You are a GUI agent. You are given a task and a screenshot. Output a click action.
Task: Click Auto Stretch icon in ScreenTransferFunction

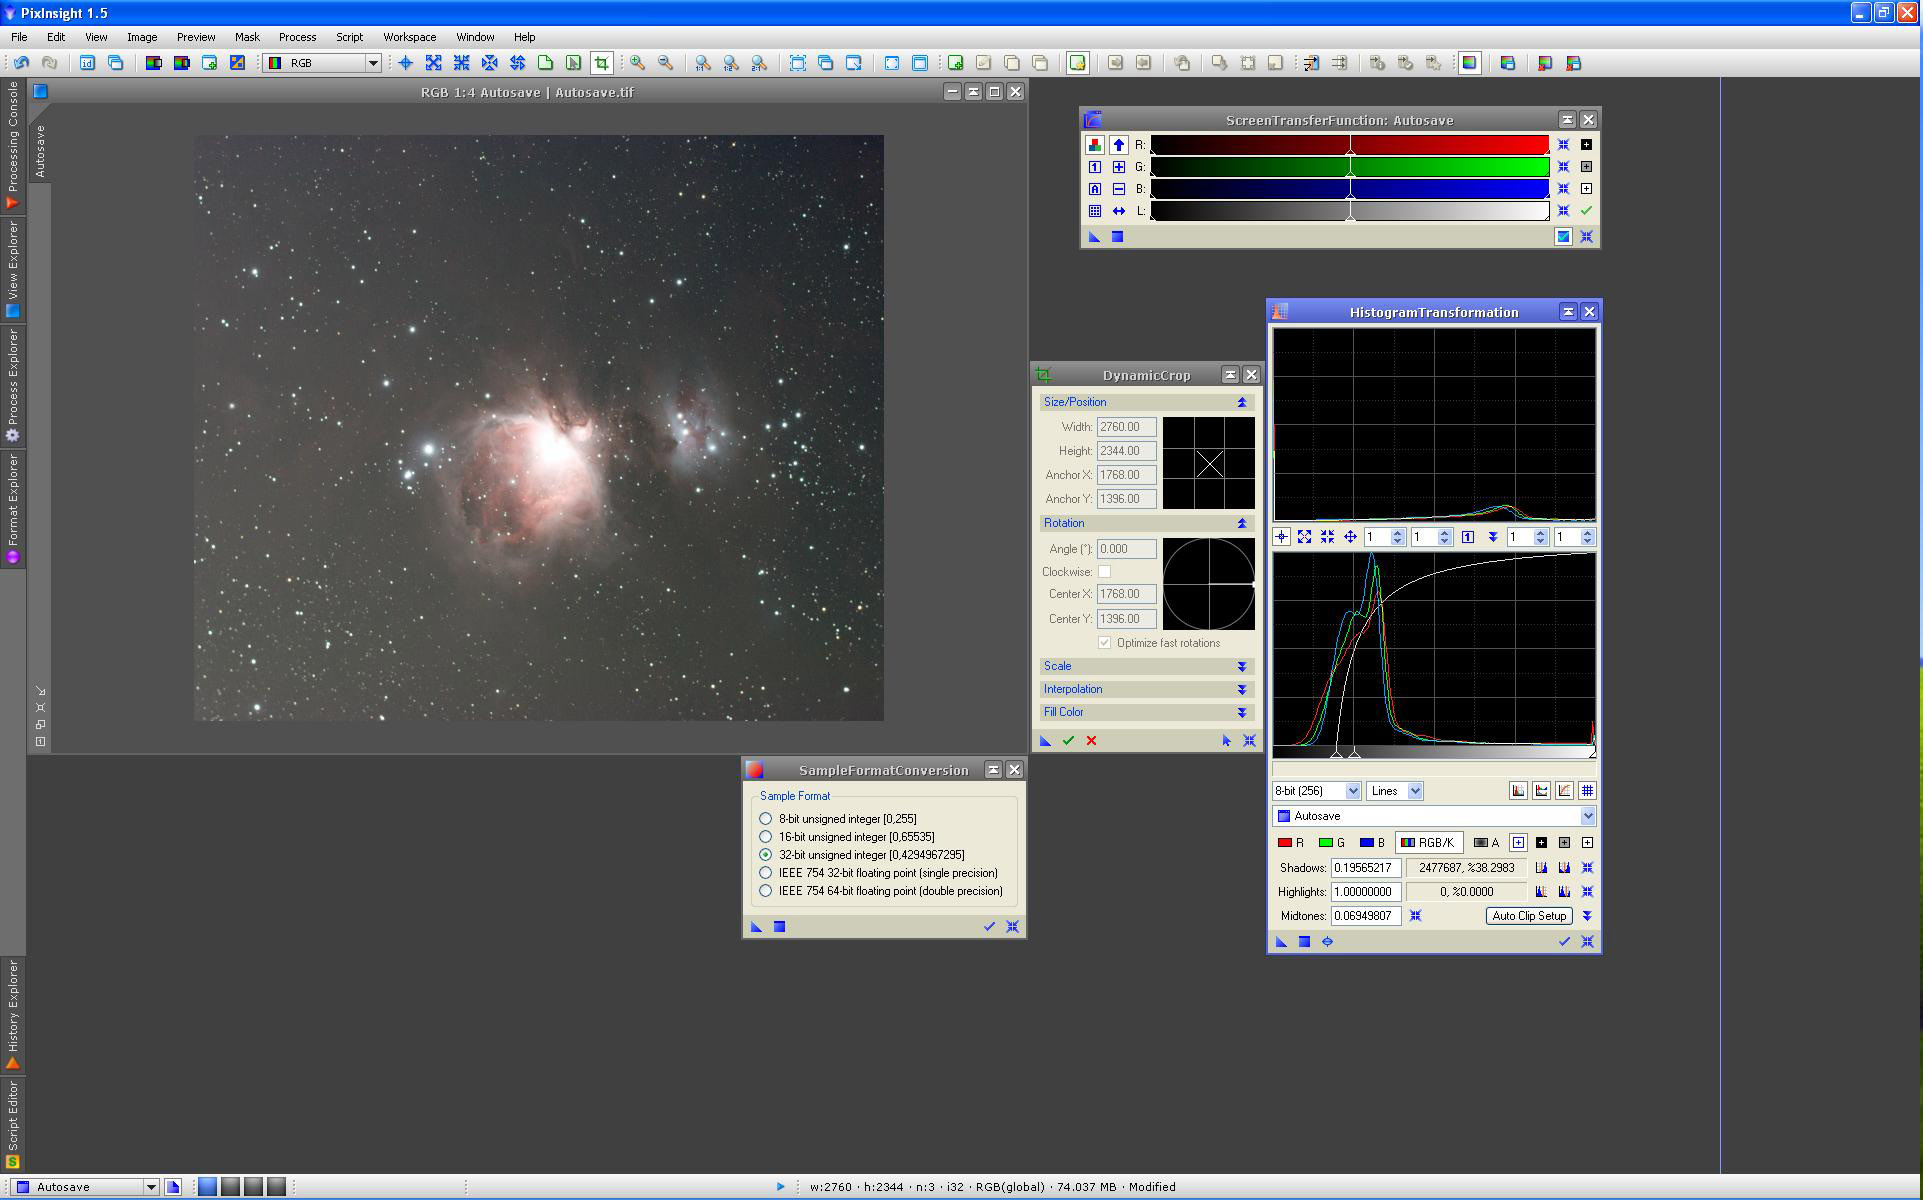pyautogui.click(x=1095, y=189)
